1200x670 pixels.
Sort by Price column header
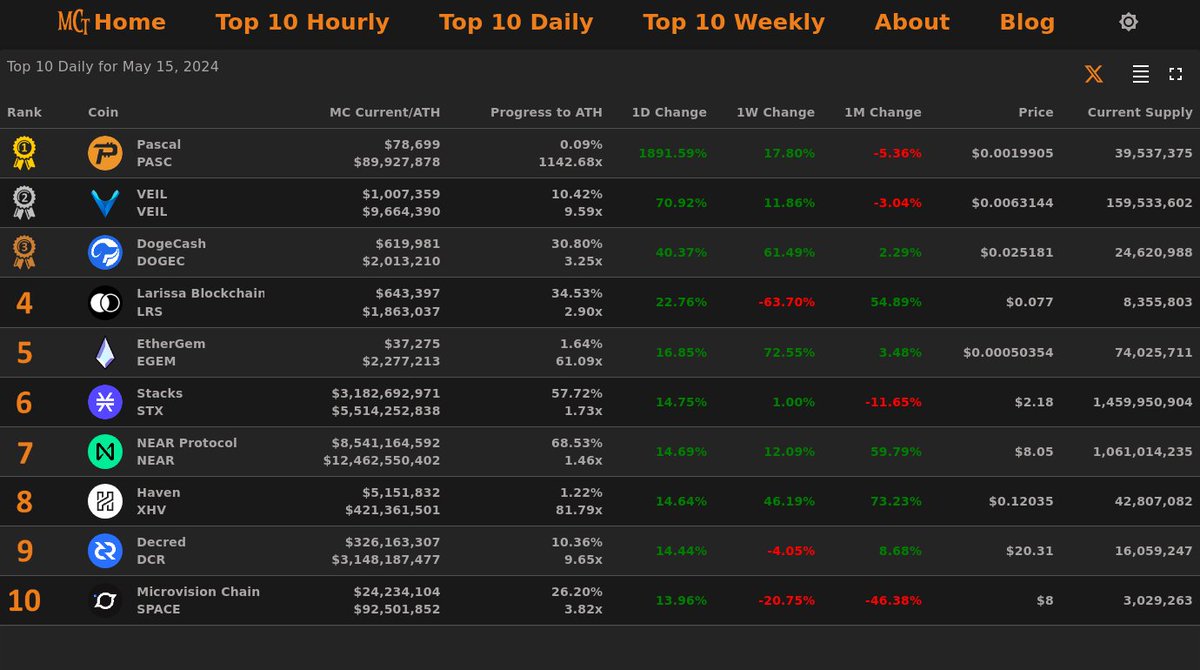click(1036, 112)
